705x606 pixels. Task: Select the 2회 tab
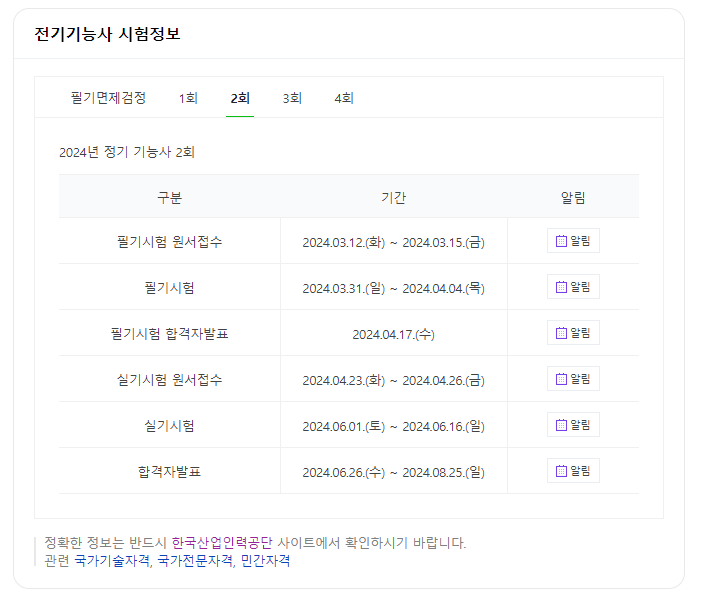click(x=240, y=98)
